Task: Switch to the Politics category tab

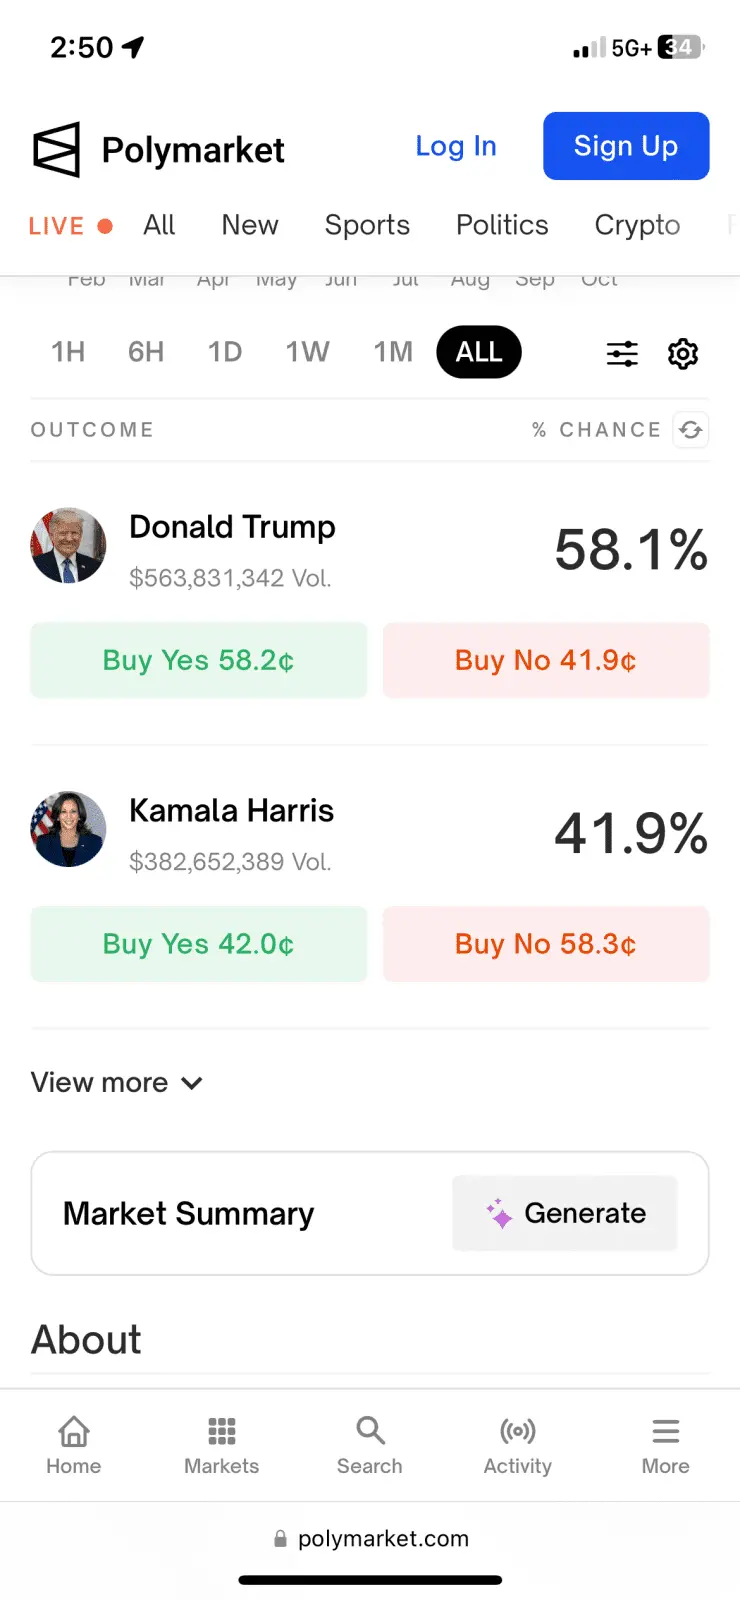Action: pos(502,225)
